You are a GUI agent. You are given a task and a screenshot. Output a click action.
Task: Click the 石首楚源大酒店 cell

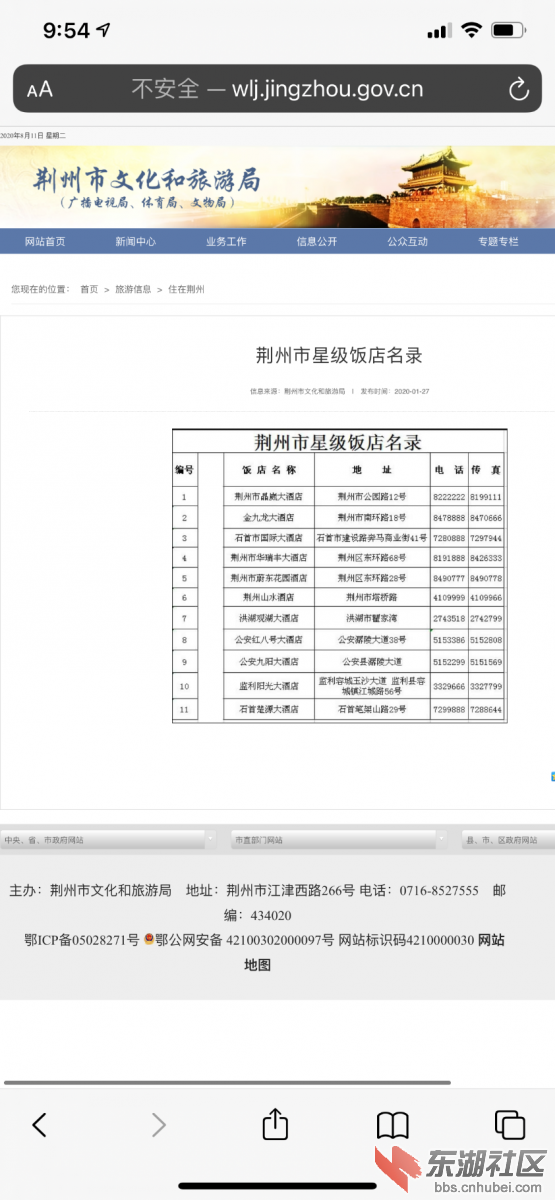point(268,709)
